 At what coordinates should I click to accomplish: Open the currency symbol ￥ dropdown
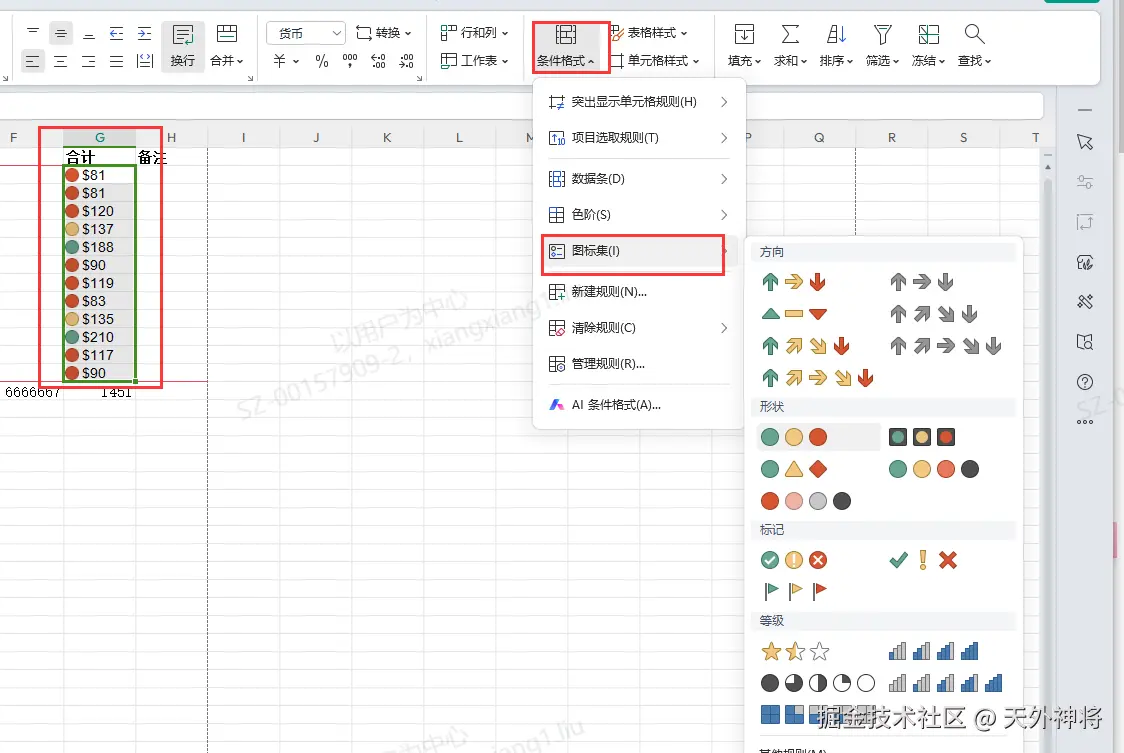coord(286,61)
